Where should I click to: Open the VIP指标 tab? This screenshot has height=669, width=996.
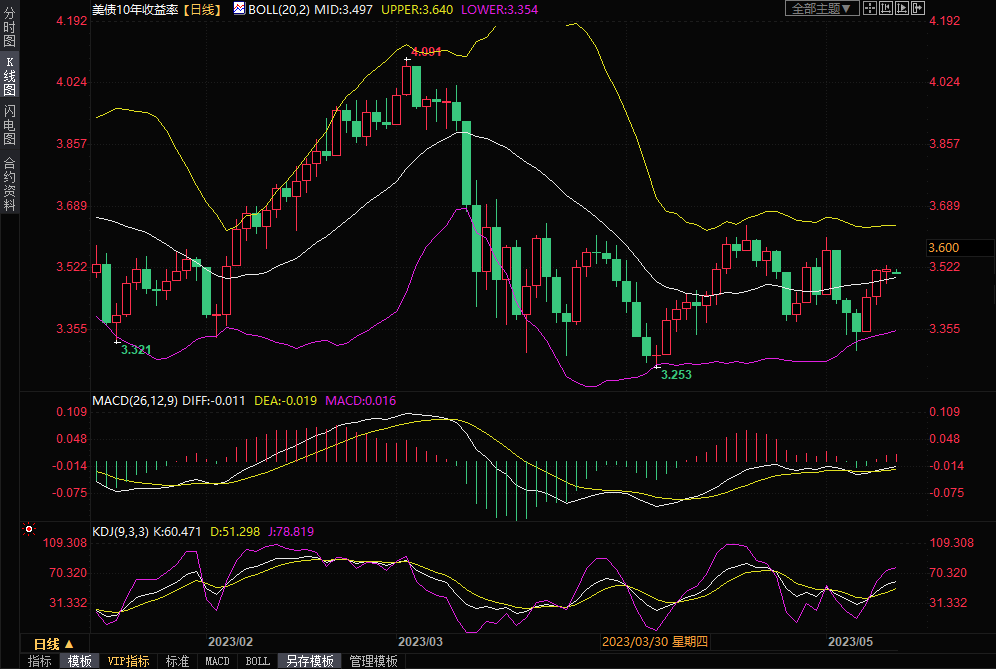[x=128, y=661]
